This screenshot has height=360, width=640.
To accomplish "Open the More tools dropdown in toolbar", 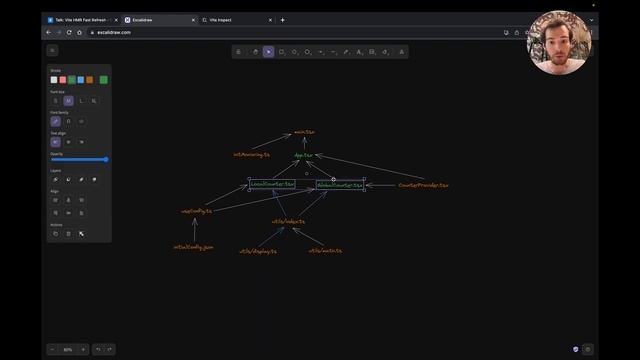I will coord(402,52).
